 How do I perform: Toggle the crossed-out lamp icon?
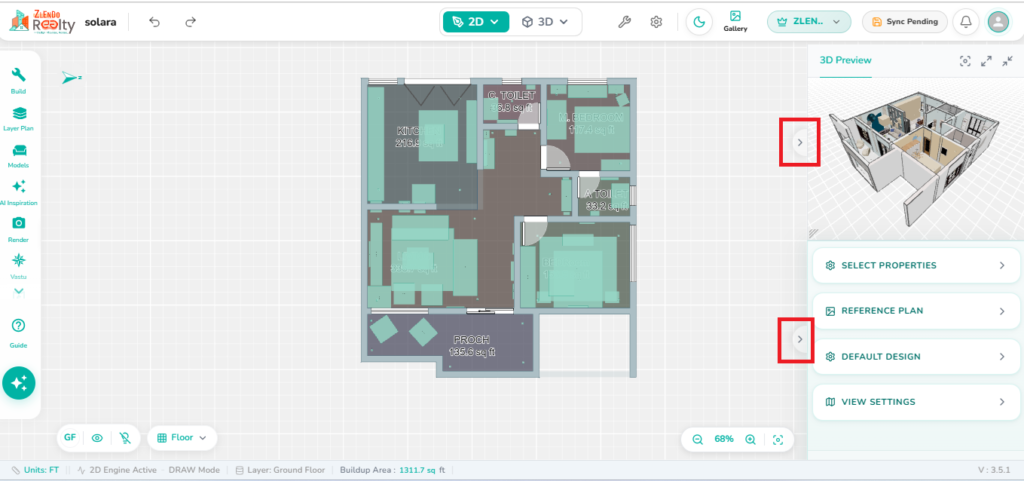[125, 439]
